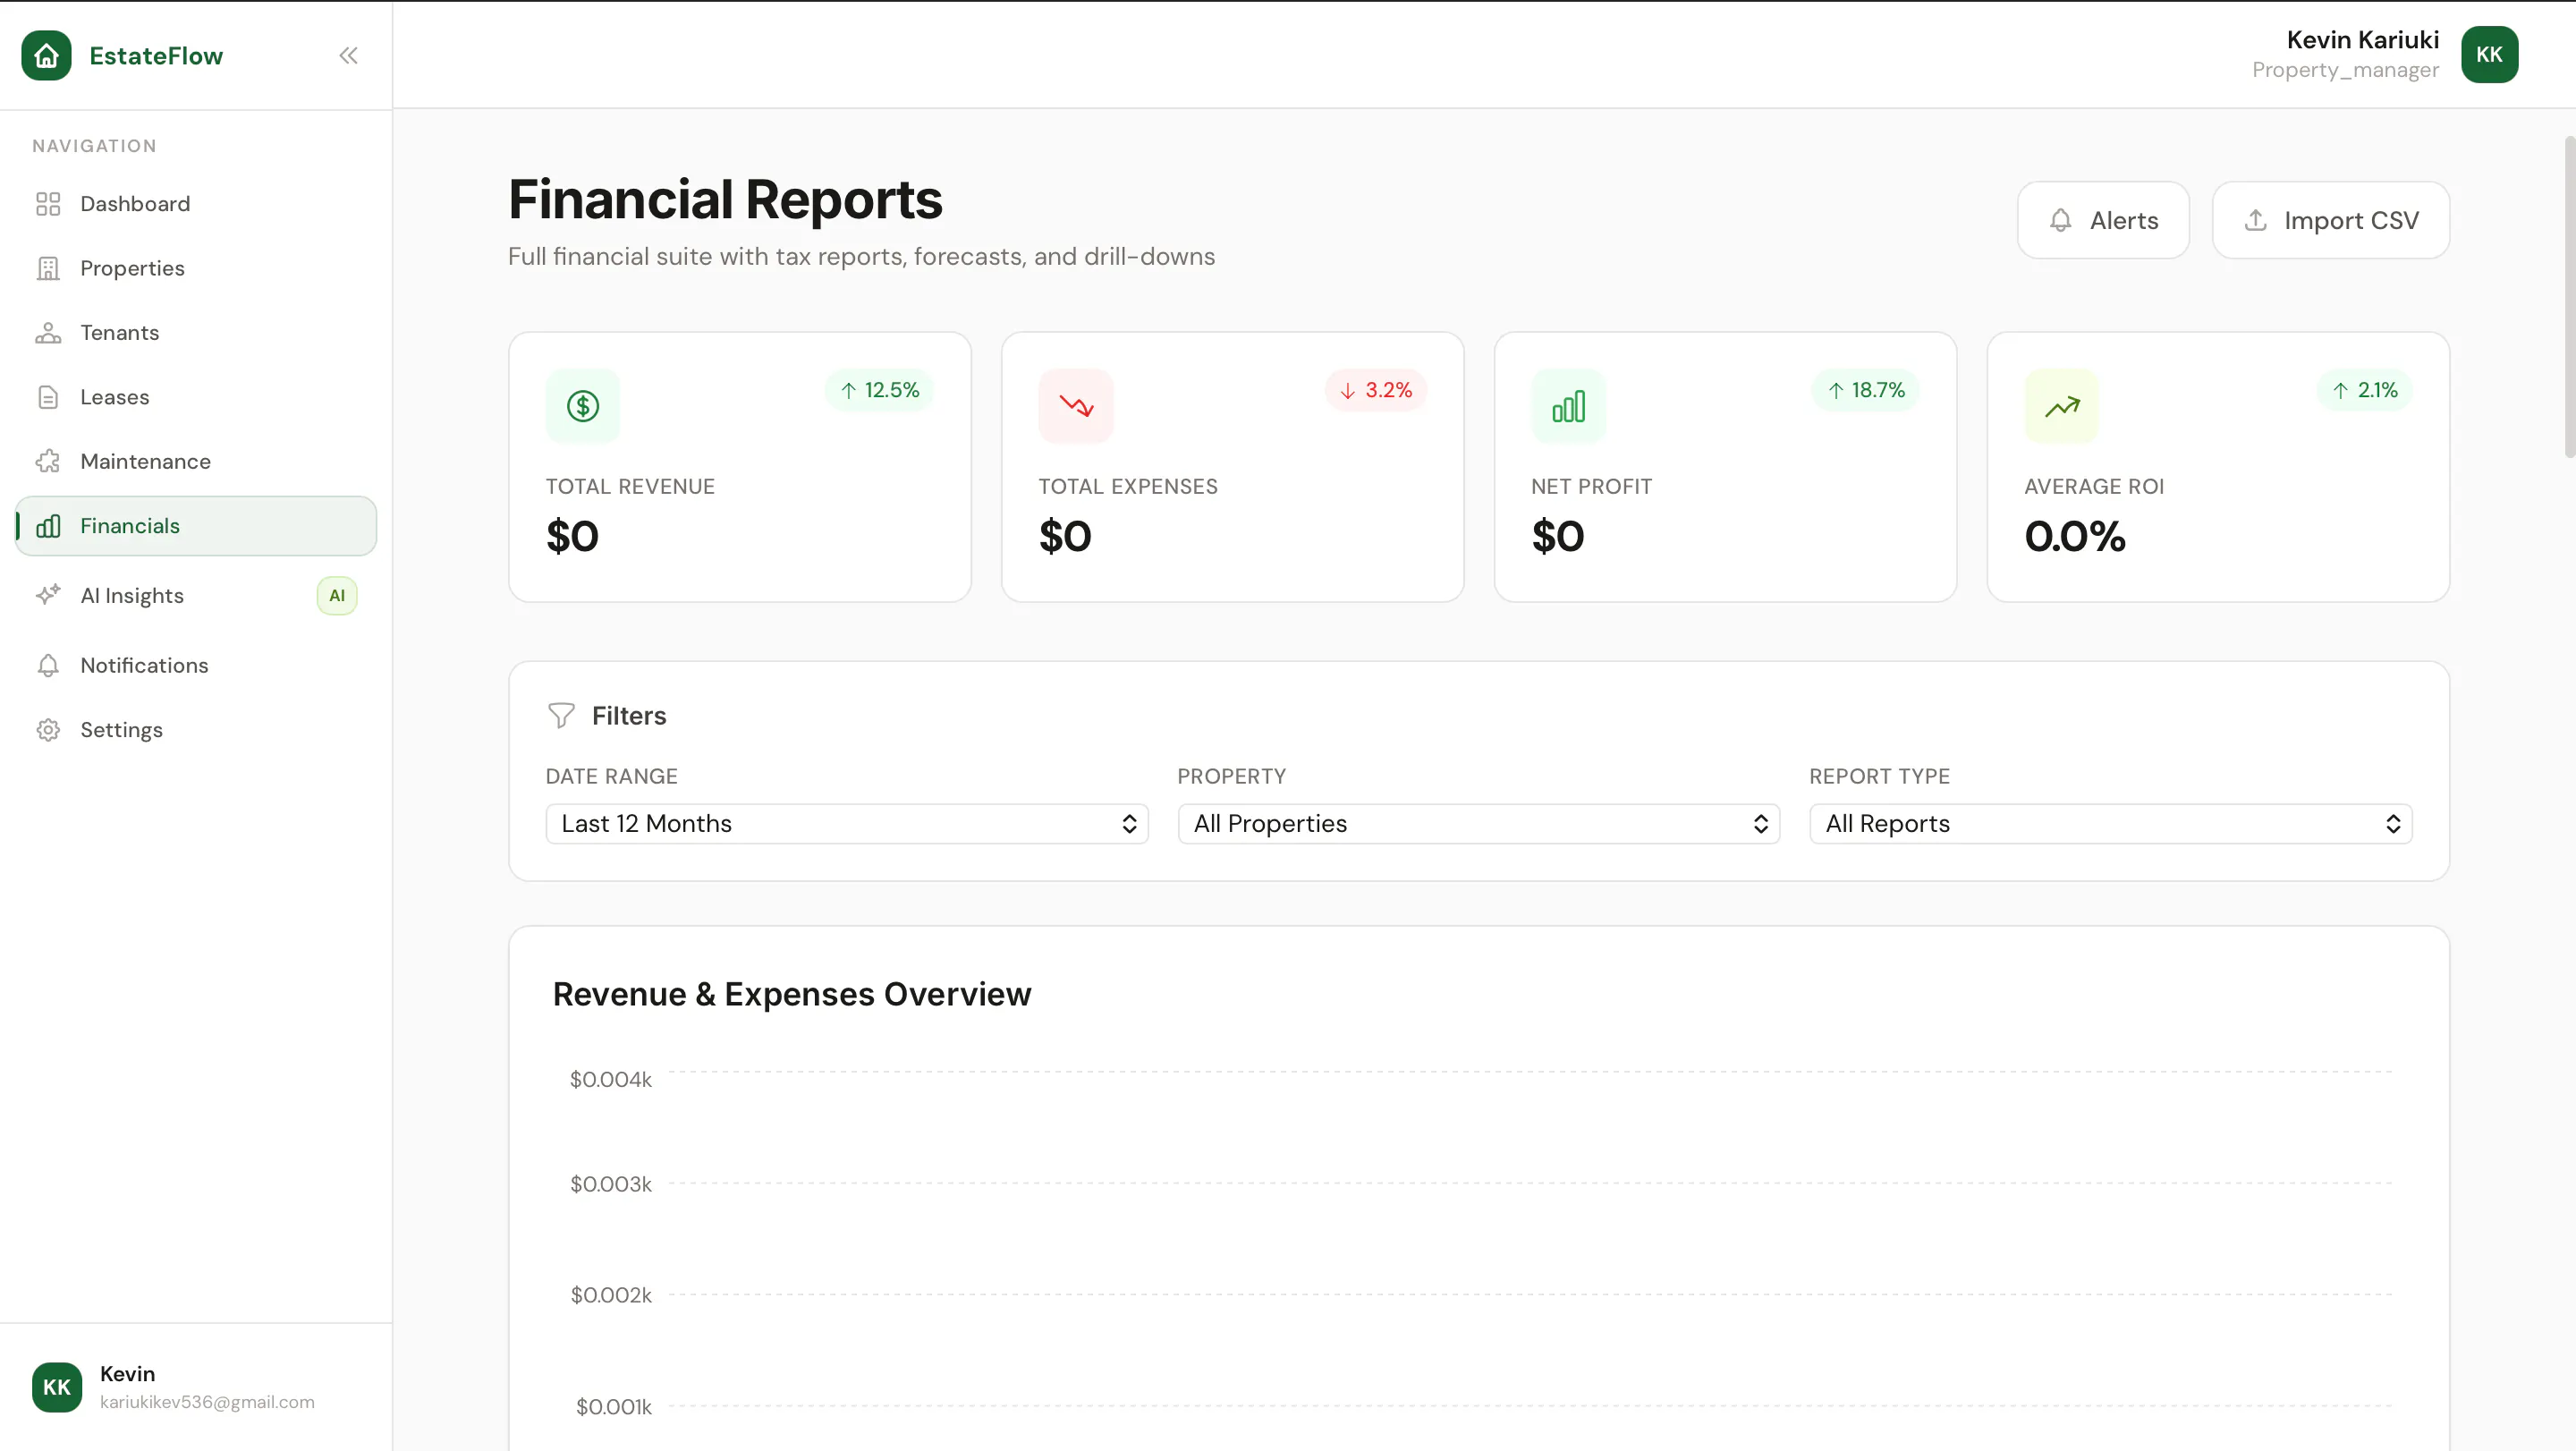Open the Date Range dropdown

tap(847, 824)
